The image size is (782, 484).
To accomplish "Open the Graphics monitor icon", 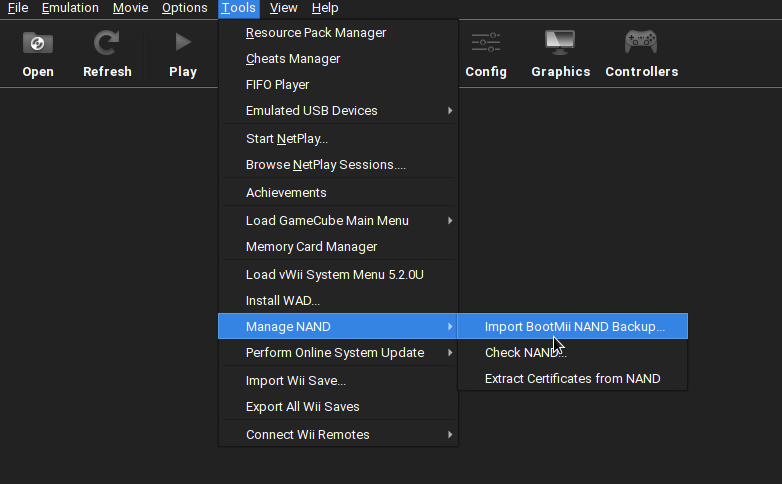I will tap(560, 43).
